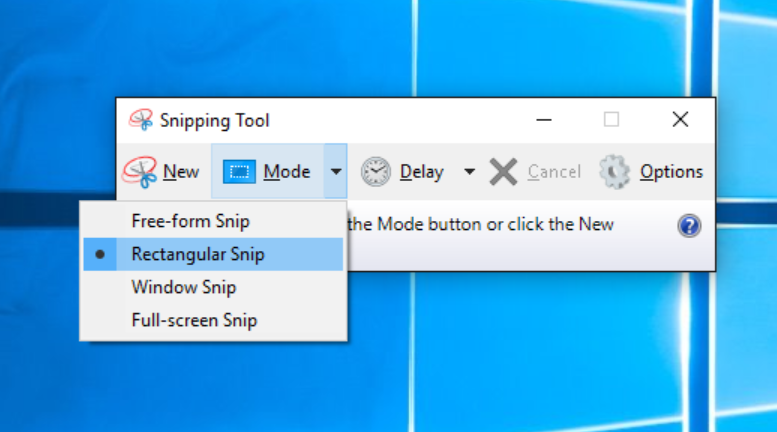Viewport: 777px width, 432px height.
Task: Click the Delay clock icon
Action: pos(376,172)
